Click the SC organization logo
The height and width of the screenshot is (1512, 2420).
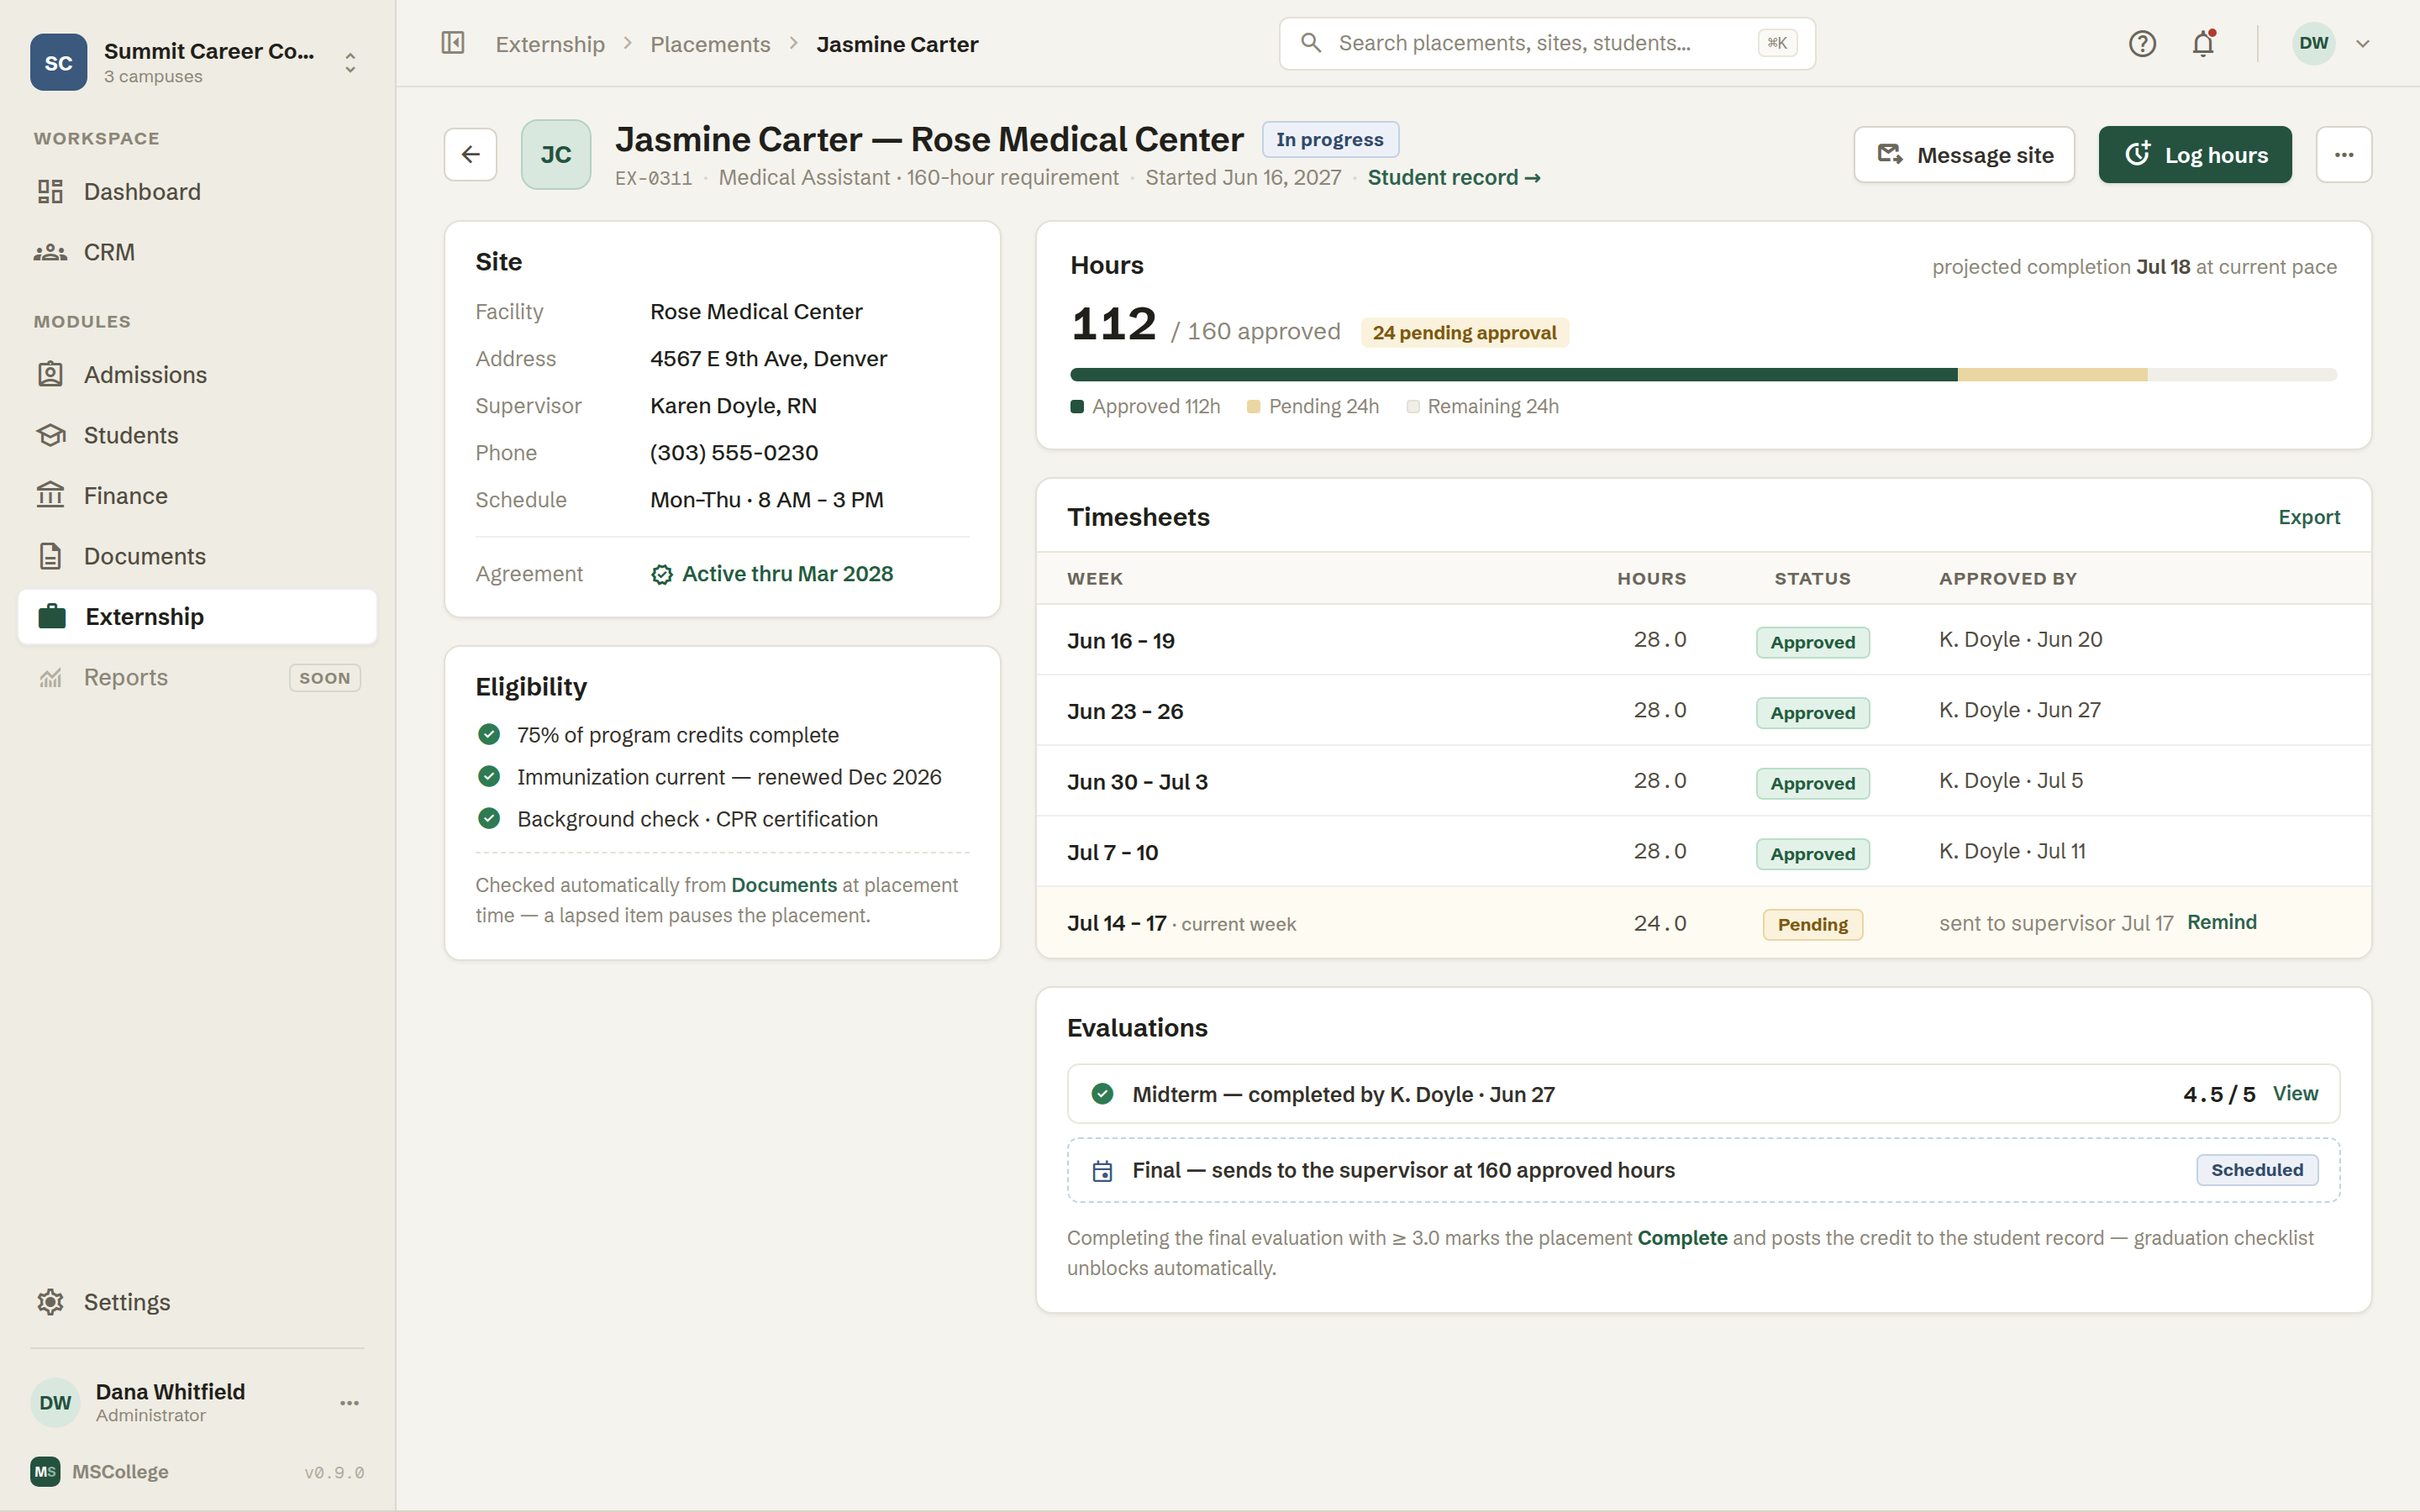point(58,63)
